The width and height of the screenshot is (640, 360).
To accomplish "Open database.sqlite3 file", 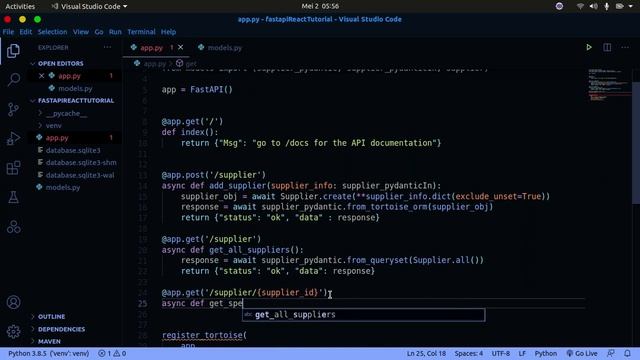I will (73, 150).
